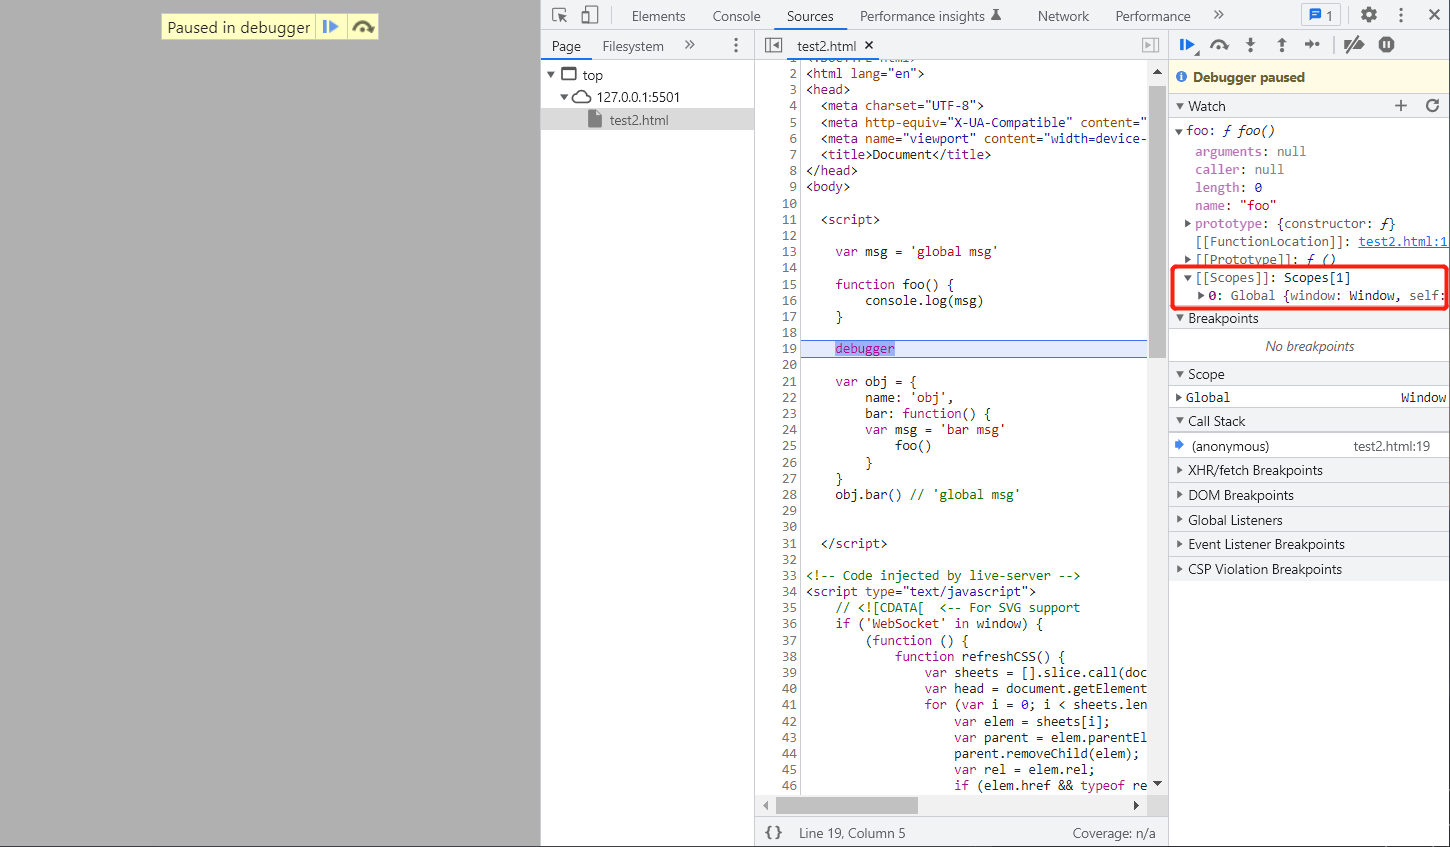Show more DevTools tabs chevron
The height and width of the screenshot is (847, 1450).
coord(1218,15)
